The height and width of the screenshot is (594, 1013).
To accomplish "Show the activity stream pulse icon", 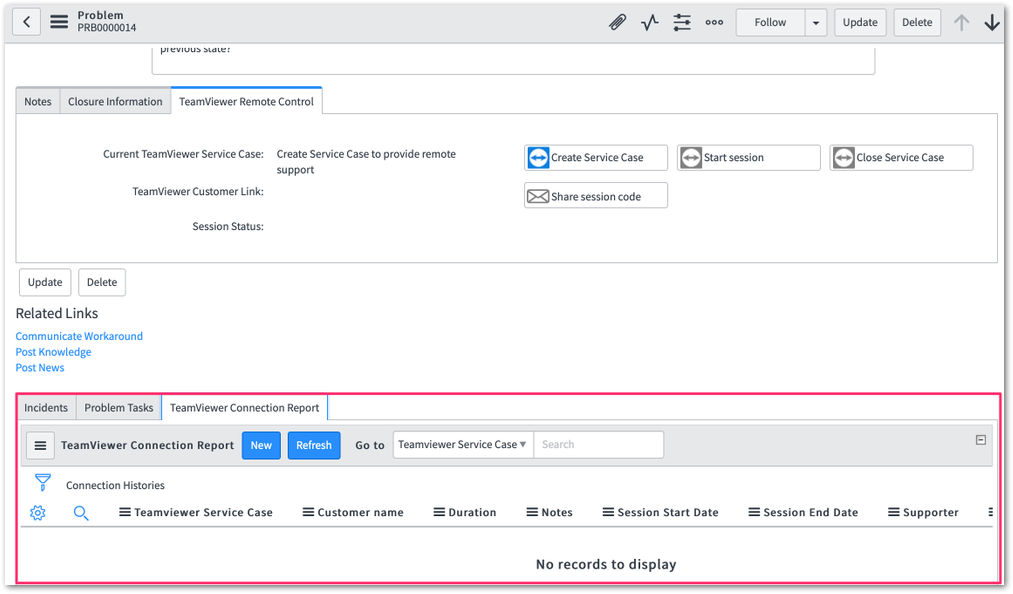I will pyautogui.click(x=649, y=23).
